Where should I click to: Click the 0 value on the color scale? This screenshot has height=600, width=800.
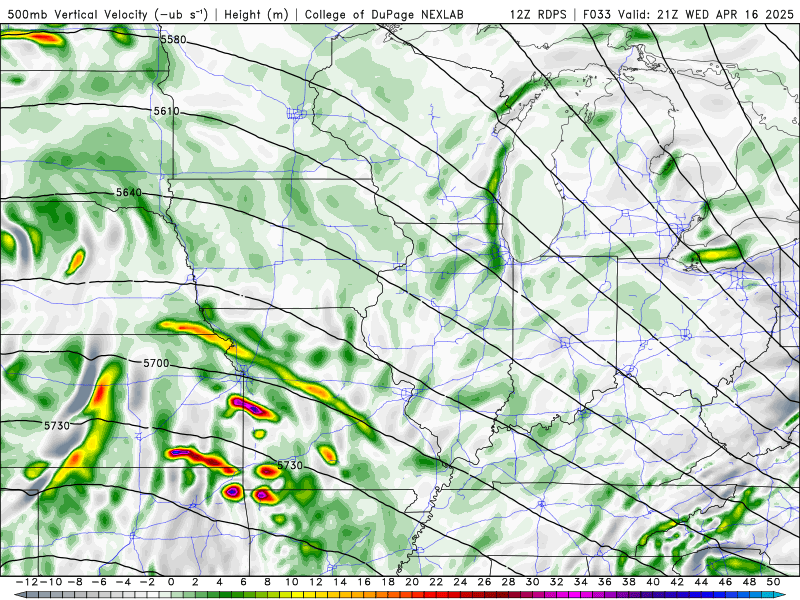(x=171, y=582)
